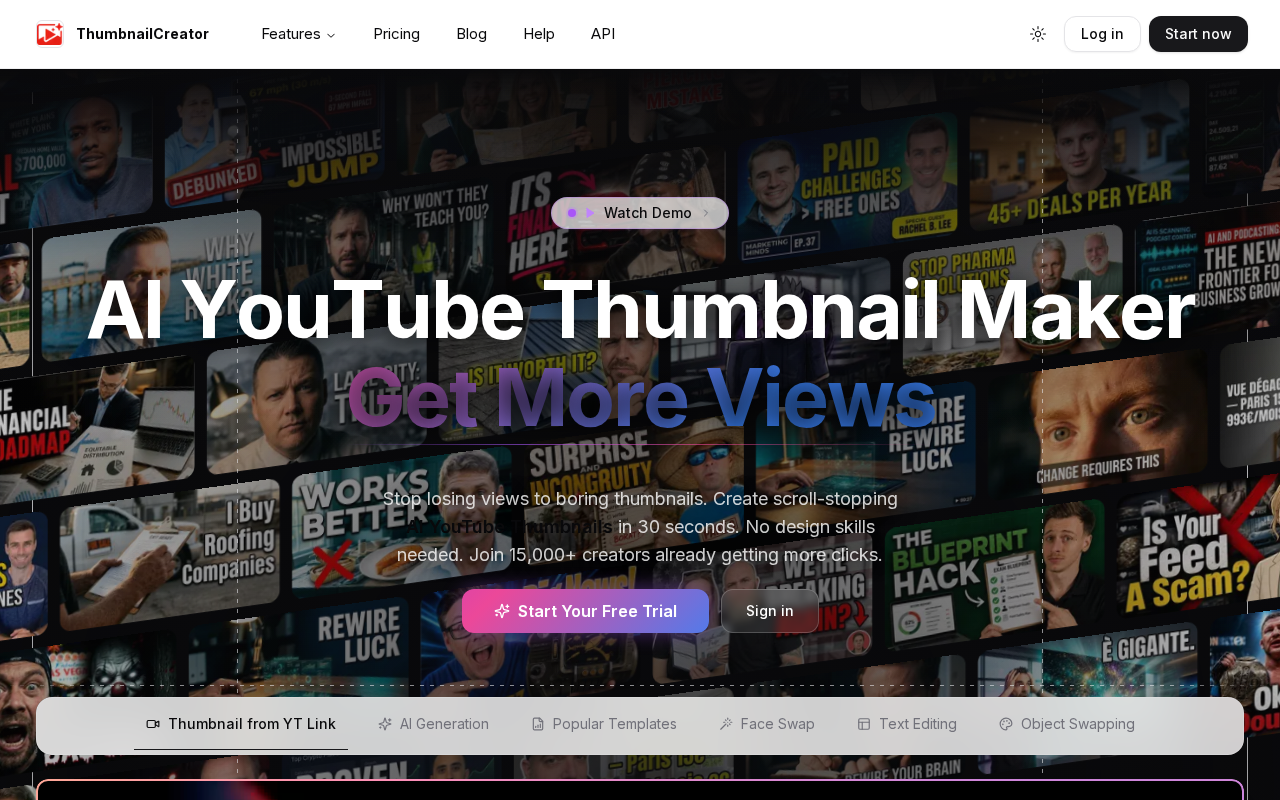Open the Help menu item
1280x800 pixels.
coord(539,34)
